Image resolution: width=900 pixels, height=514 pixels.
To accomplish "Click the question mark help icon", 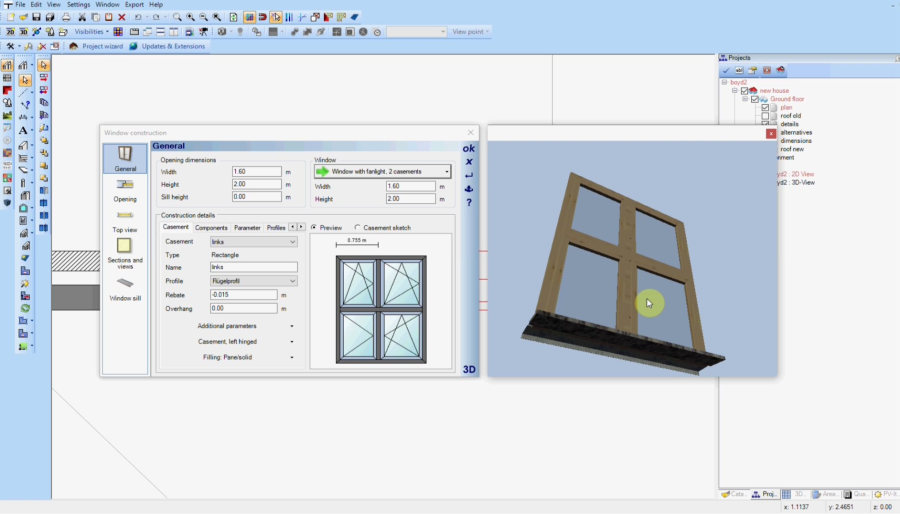I will click(x=469, y=203).
